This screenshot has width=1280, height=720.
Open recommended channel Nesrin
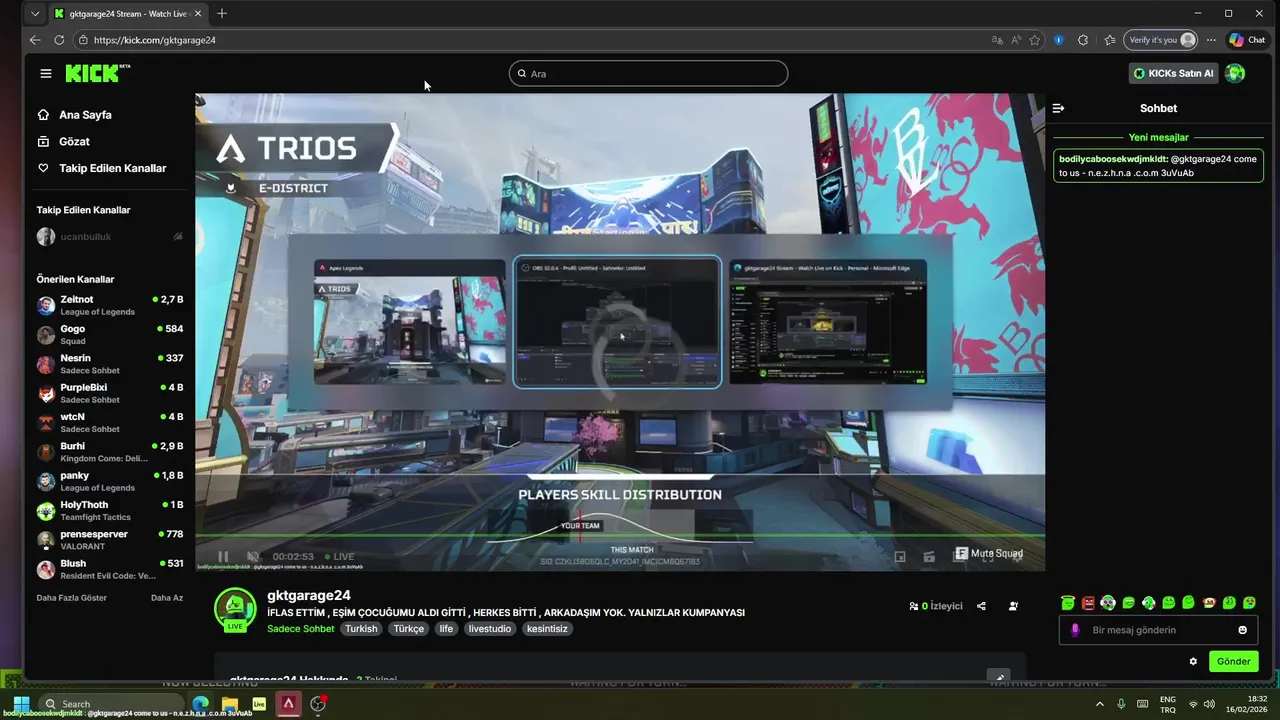pyautogui.click(x=110, y=364)
